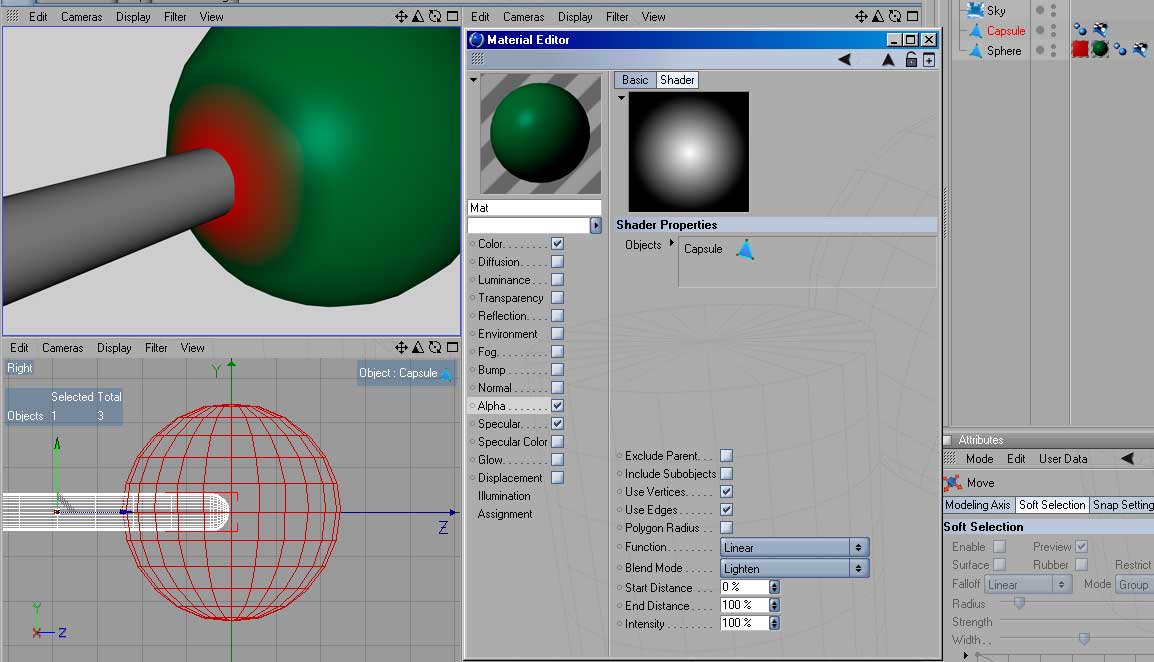Image resolution: width=1154 pixels, height=662 pixels.
Task: Collapse material preview with small triangle
Action: tap(473, 80)
